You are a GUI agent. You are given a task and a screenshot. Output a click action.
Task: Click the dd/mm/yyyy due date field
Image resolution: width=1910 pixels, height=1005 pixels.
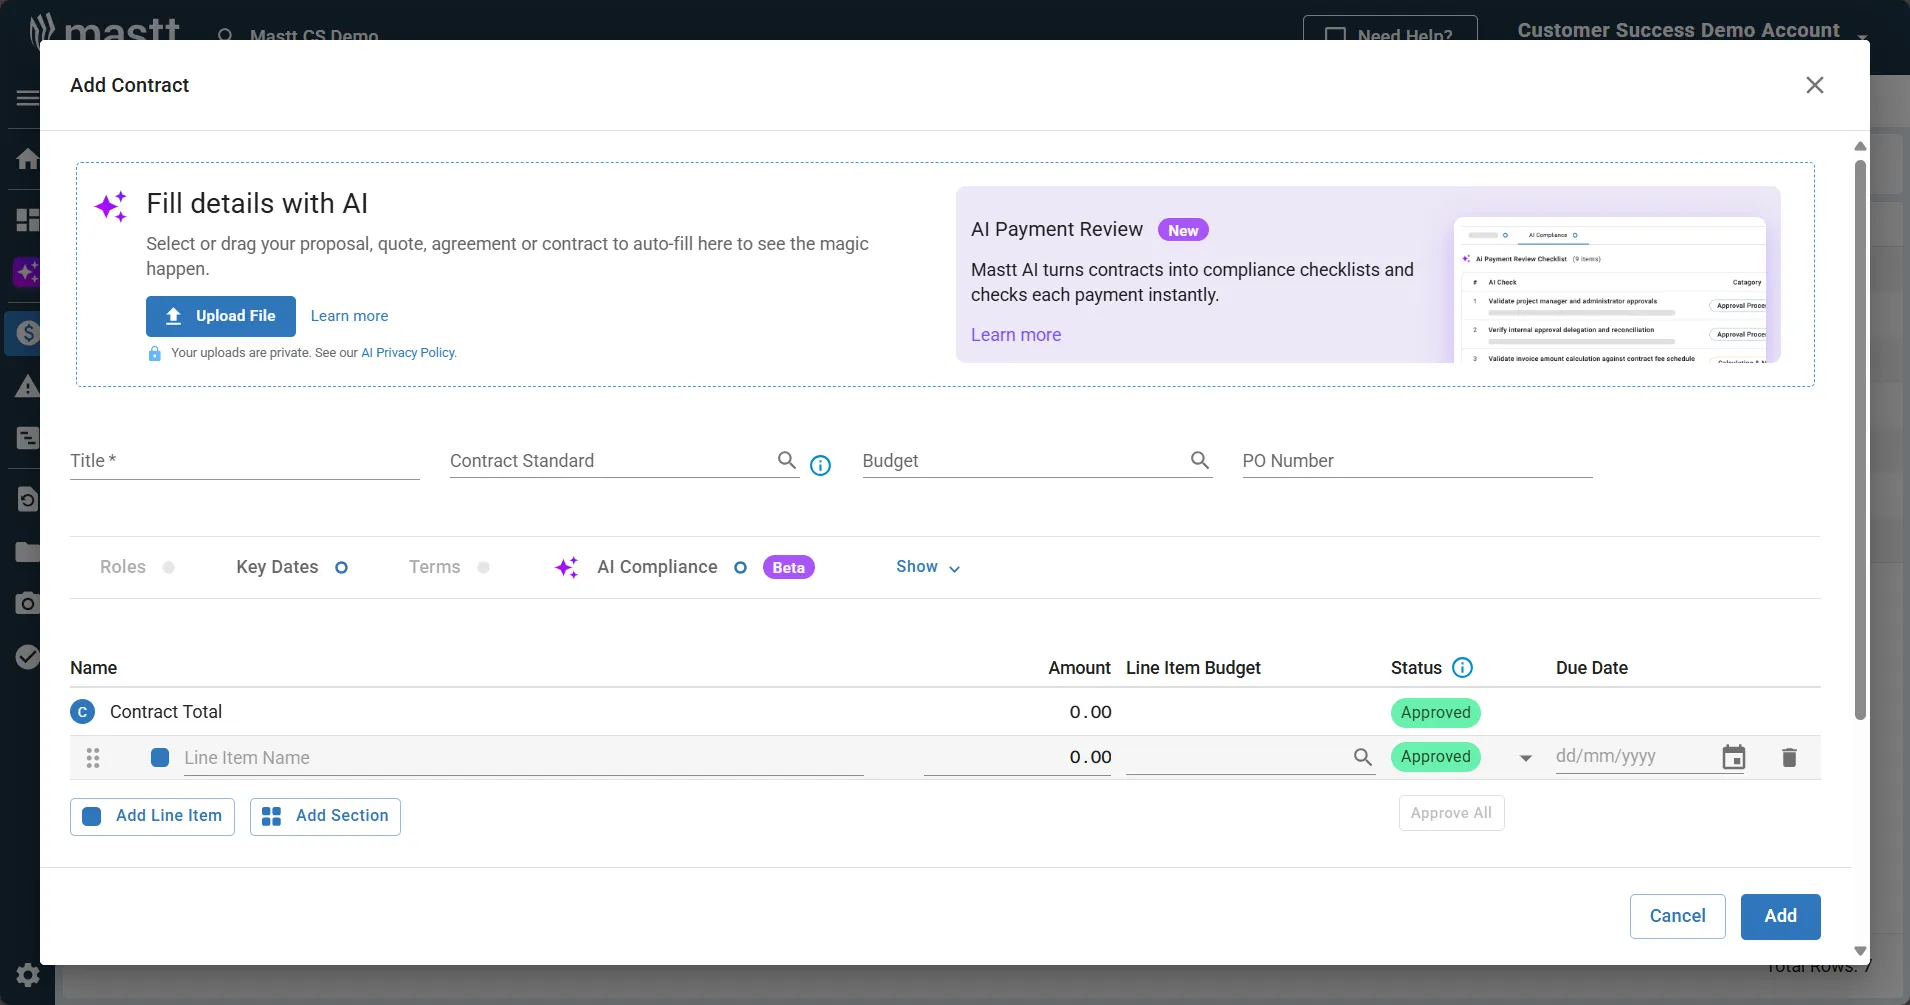(x=1634, y=757)
